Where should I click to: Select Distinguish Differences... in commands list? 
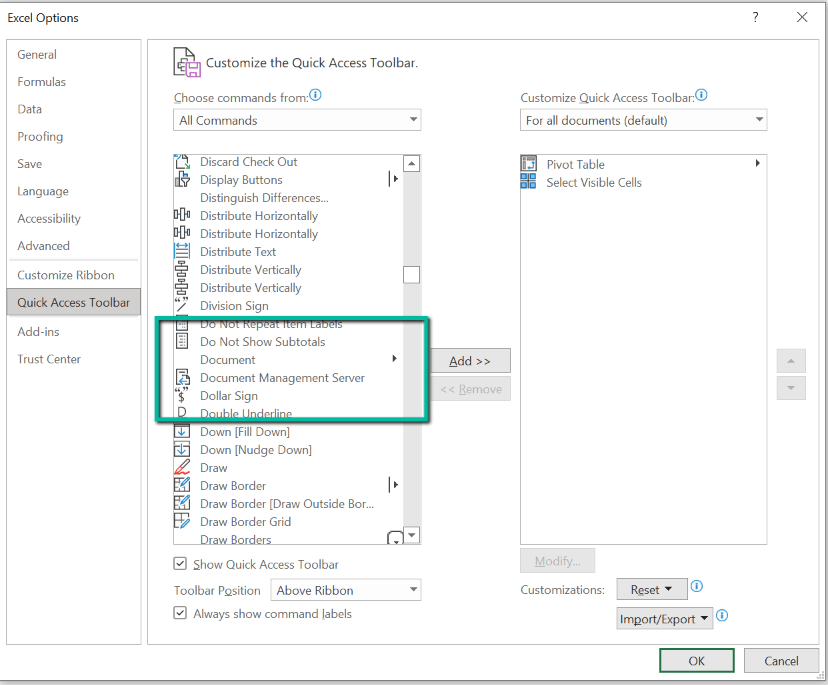264,198
